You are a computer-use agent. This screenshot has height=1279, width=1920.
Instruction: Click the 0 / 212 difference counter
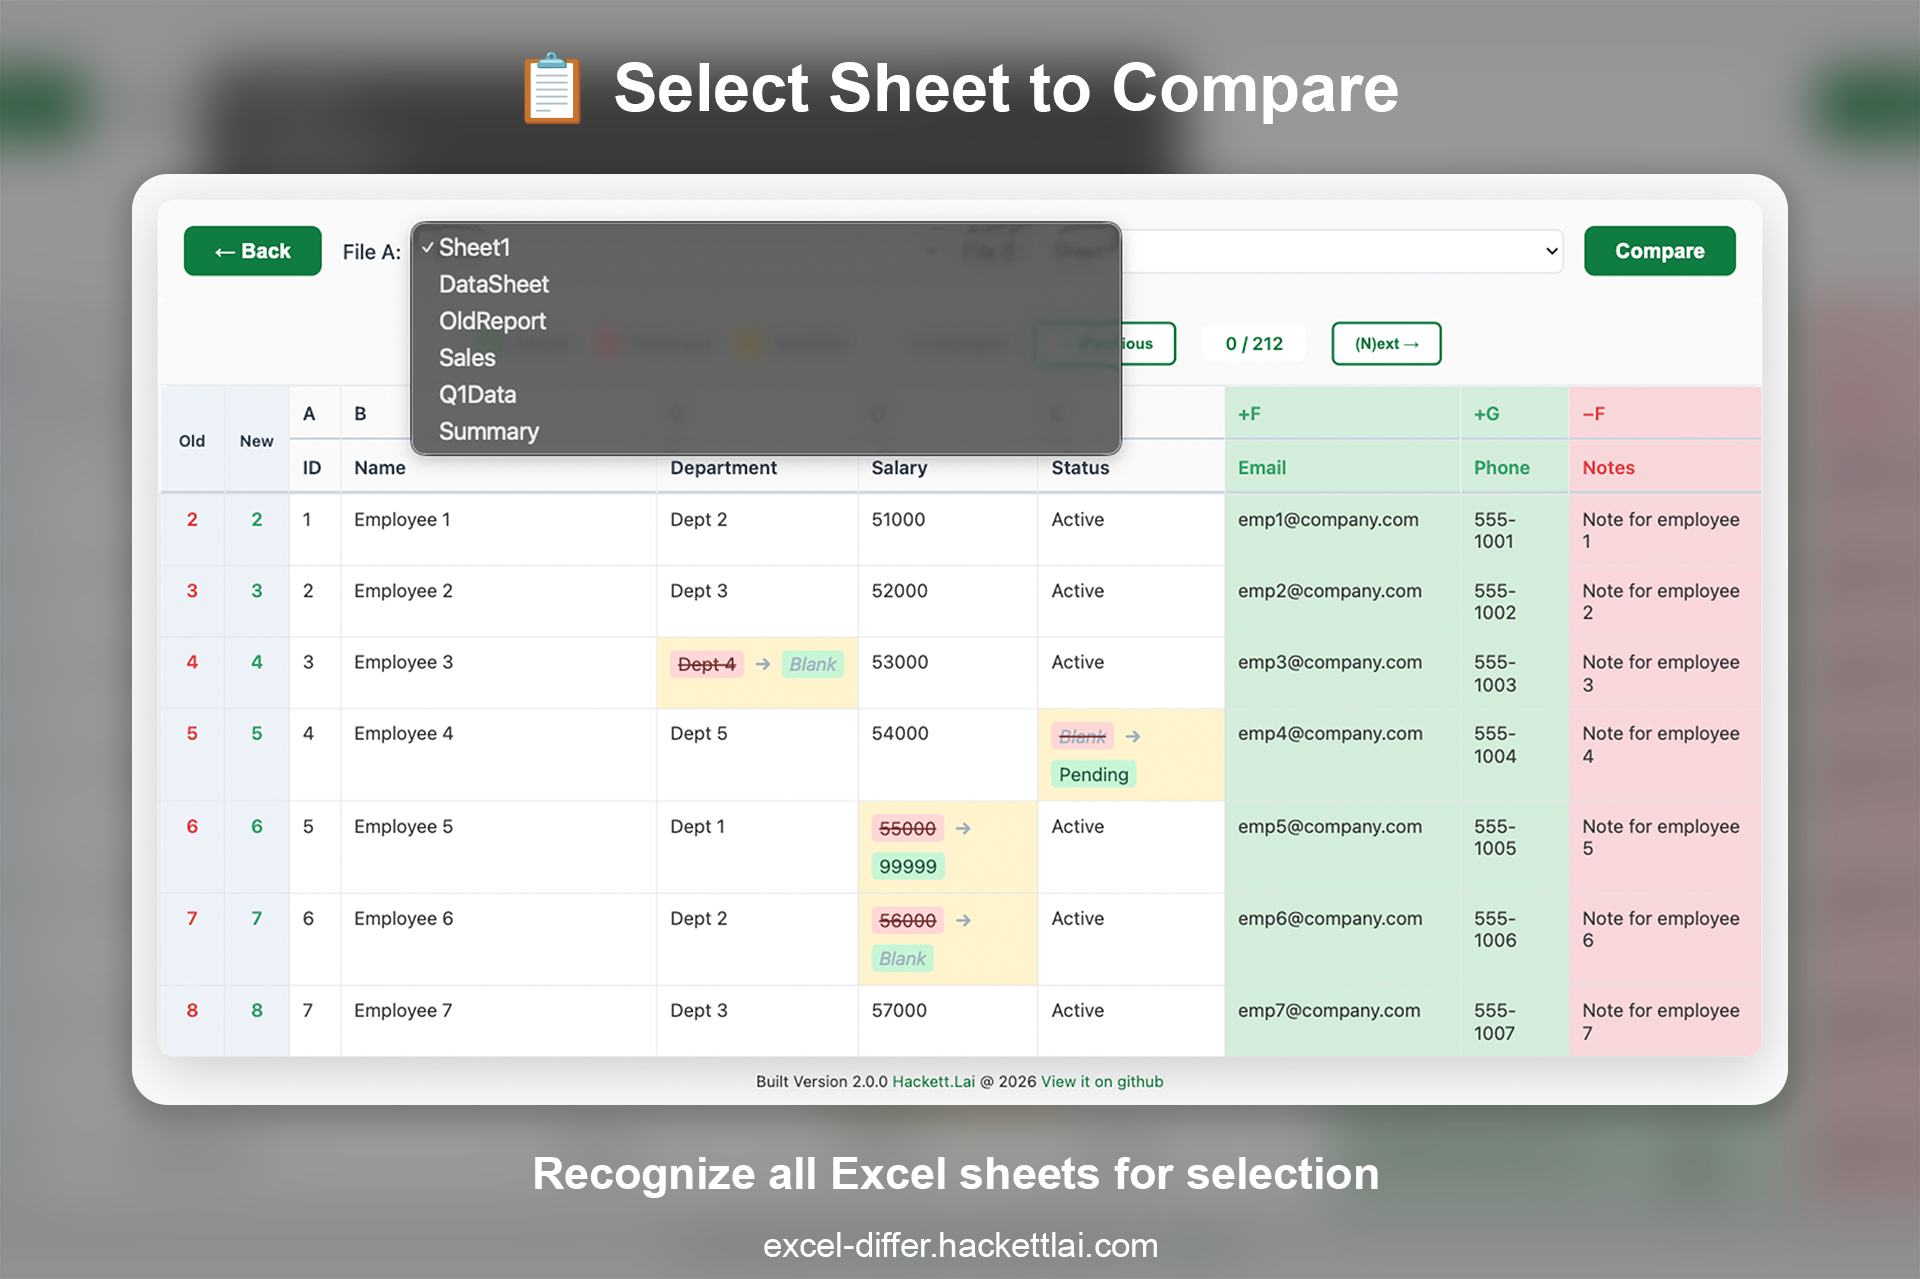click(1253, 343)
